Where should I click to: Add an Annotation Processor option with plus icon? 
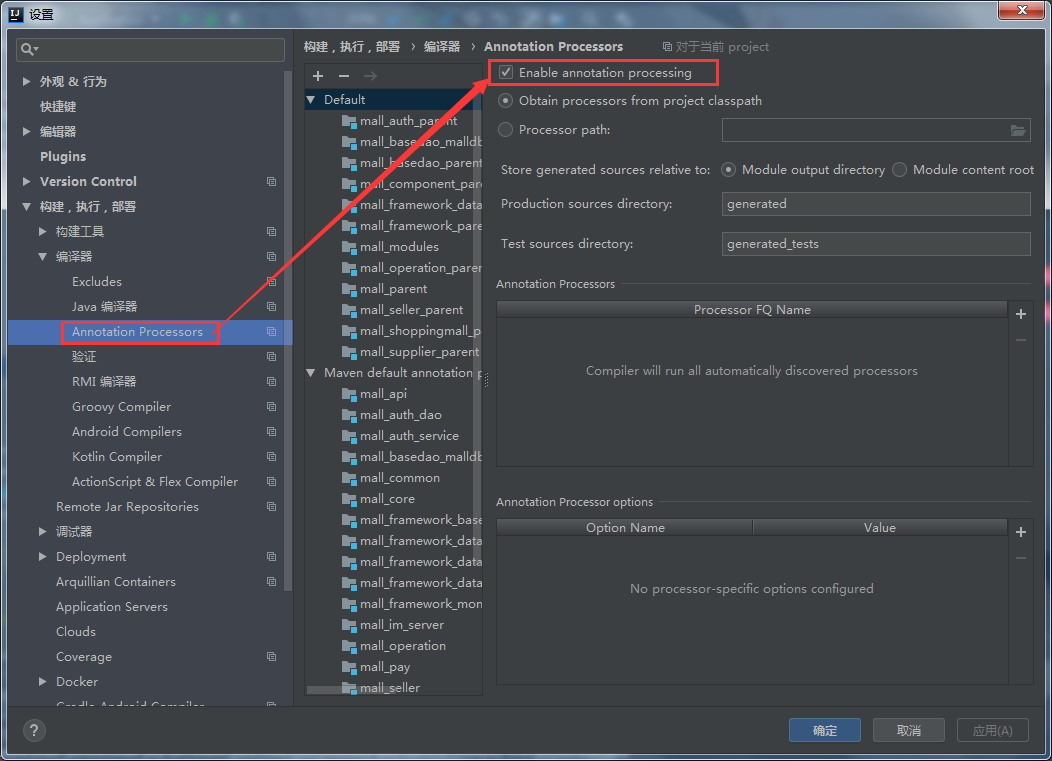(x=1020, y=531)
